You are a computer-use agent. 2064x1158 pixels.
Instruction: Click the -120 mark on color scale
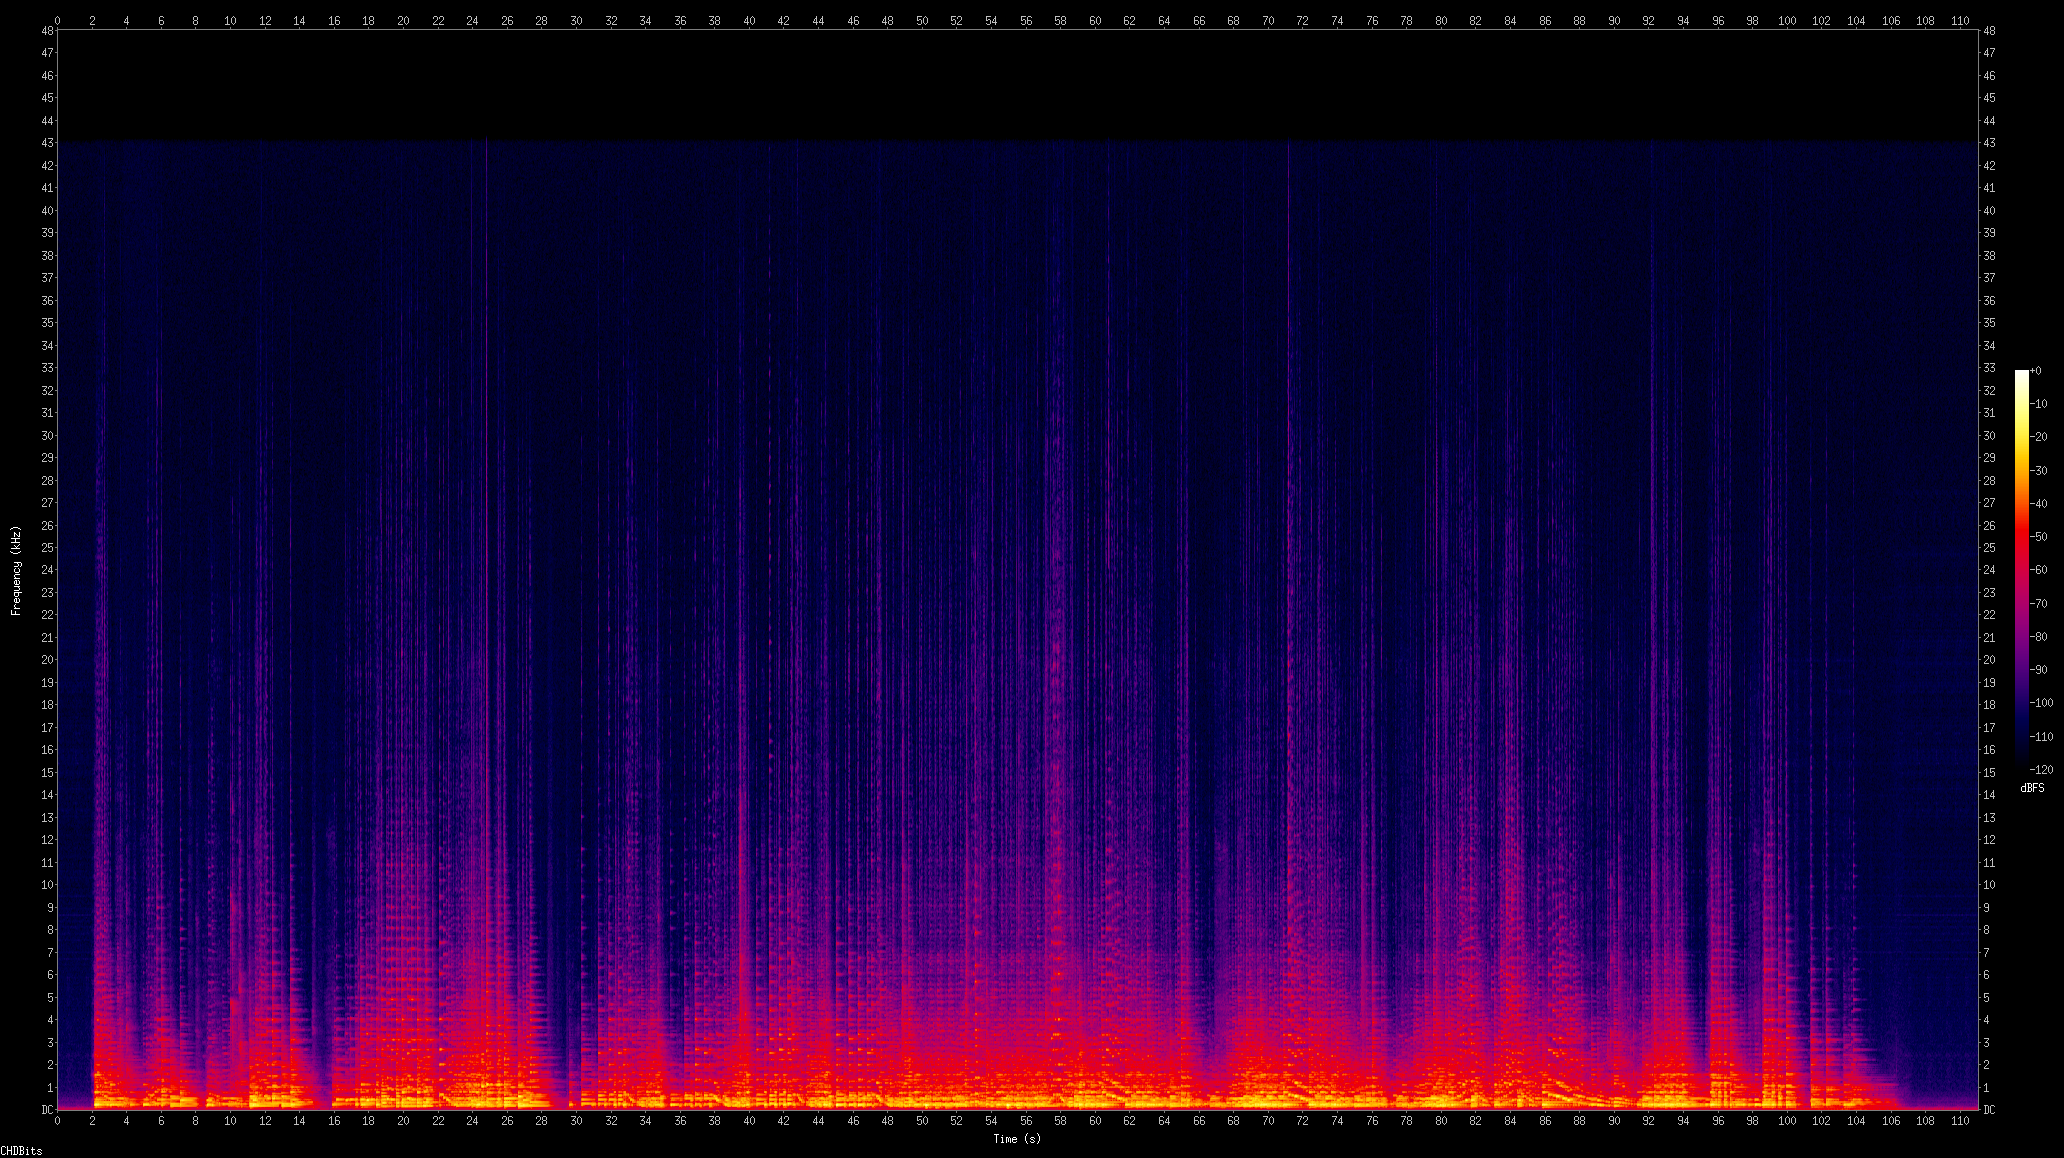coord(2041,770)
